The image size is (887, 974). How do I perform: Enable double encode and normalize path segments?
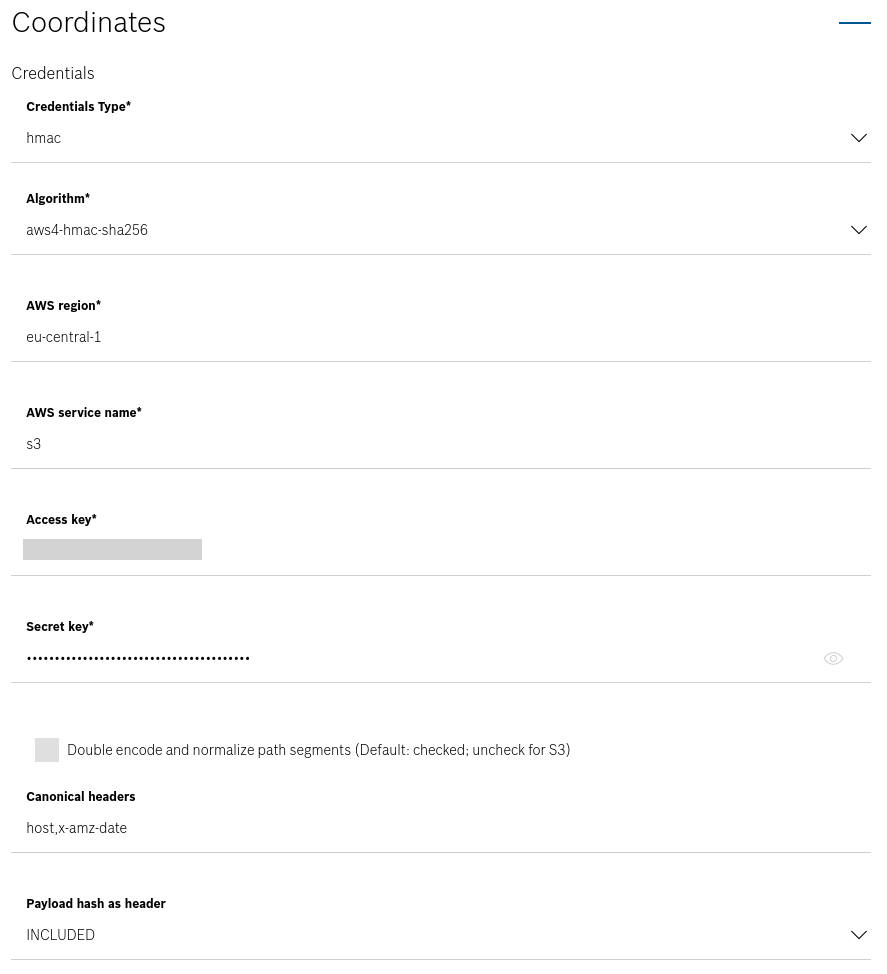point(47,750)
